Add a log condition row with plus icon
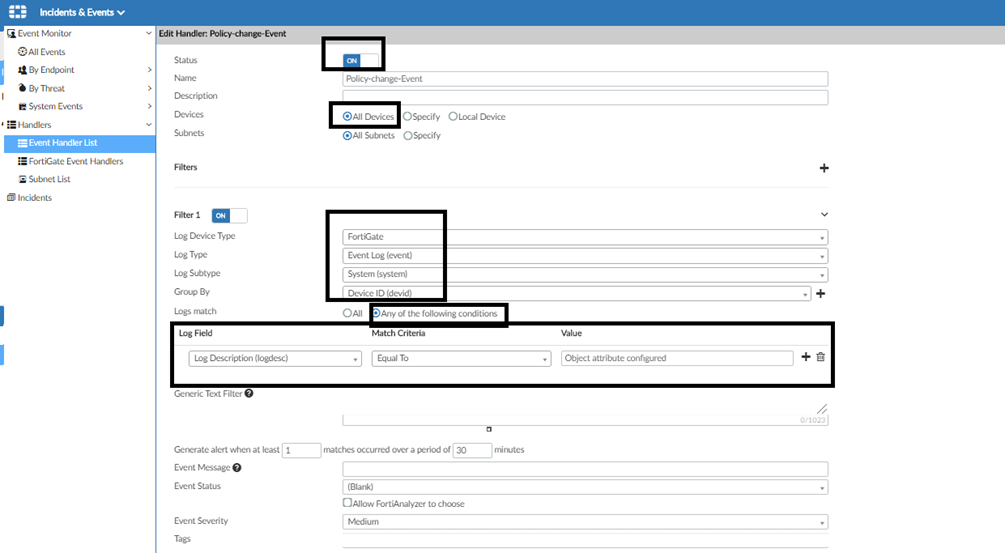 click(805, 357)
